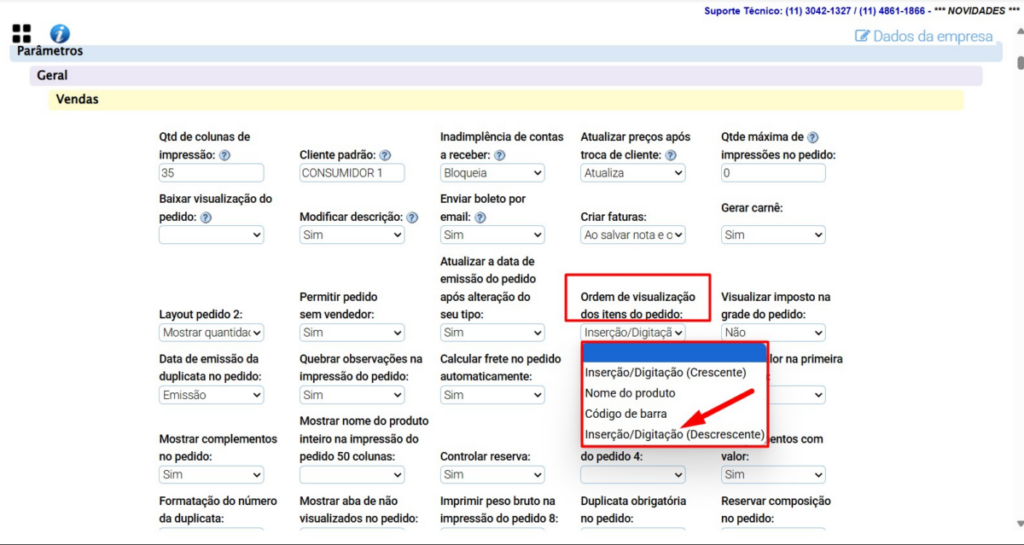Open the Criar faturas dropdown

click(x=633, y=235)
